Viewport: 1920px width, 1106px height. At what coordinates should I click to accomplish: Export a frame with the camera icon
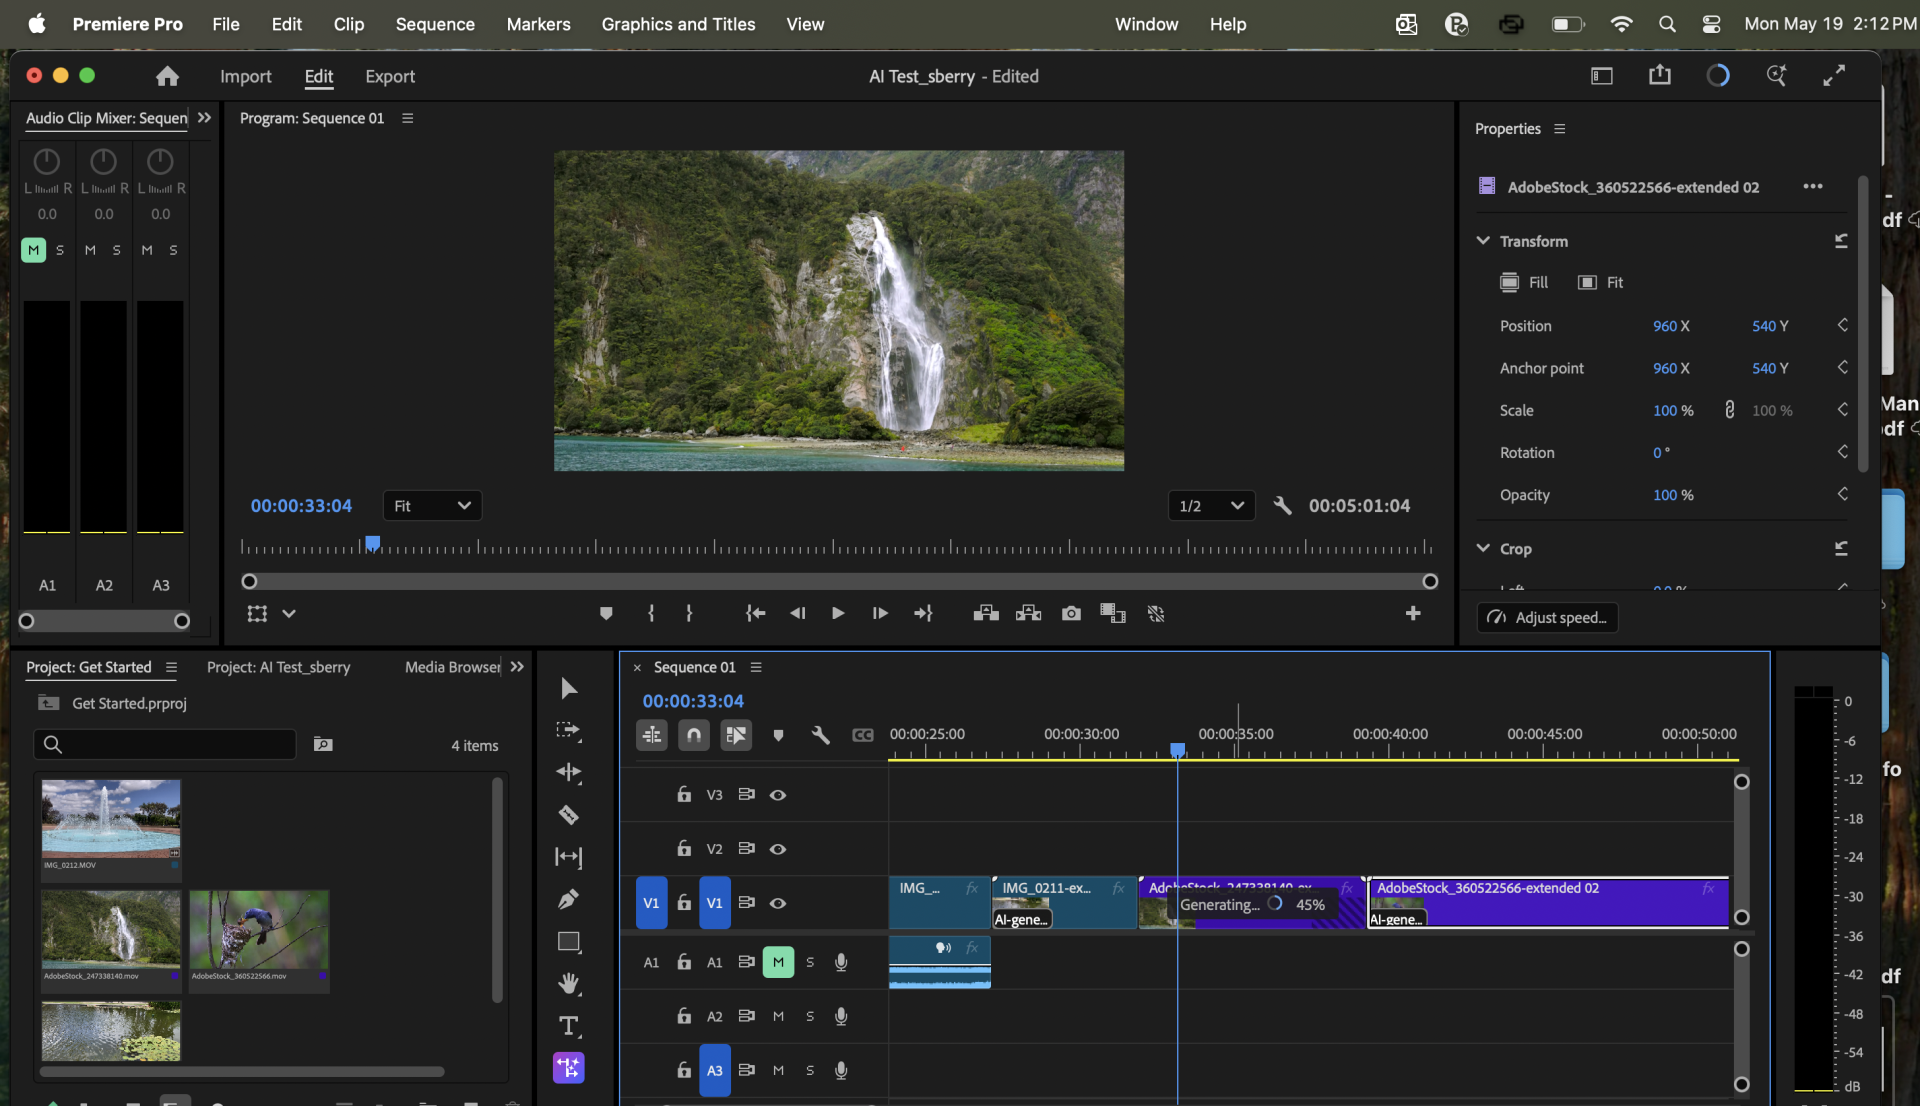click(x=1071, y=613)
